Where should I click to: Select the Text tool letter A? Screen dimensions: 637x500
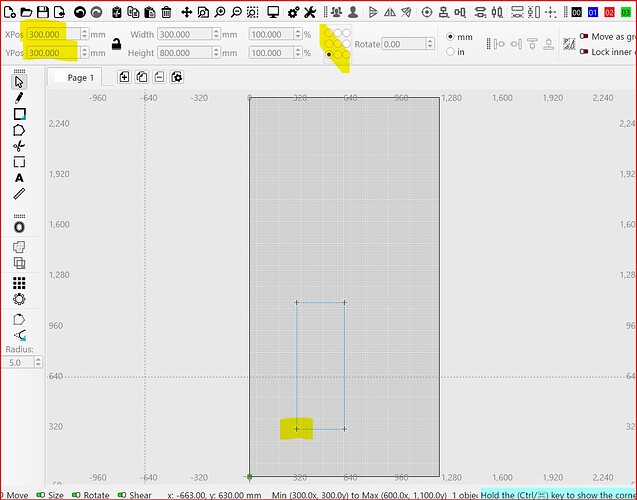tap(19, 178)
